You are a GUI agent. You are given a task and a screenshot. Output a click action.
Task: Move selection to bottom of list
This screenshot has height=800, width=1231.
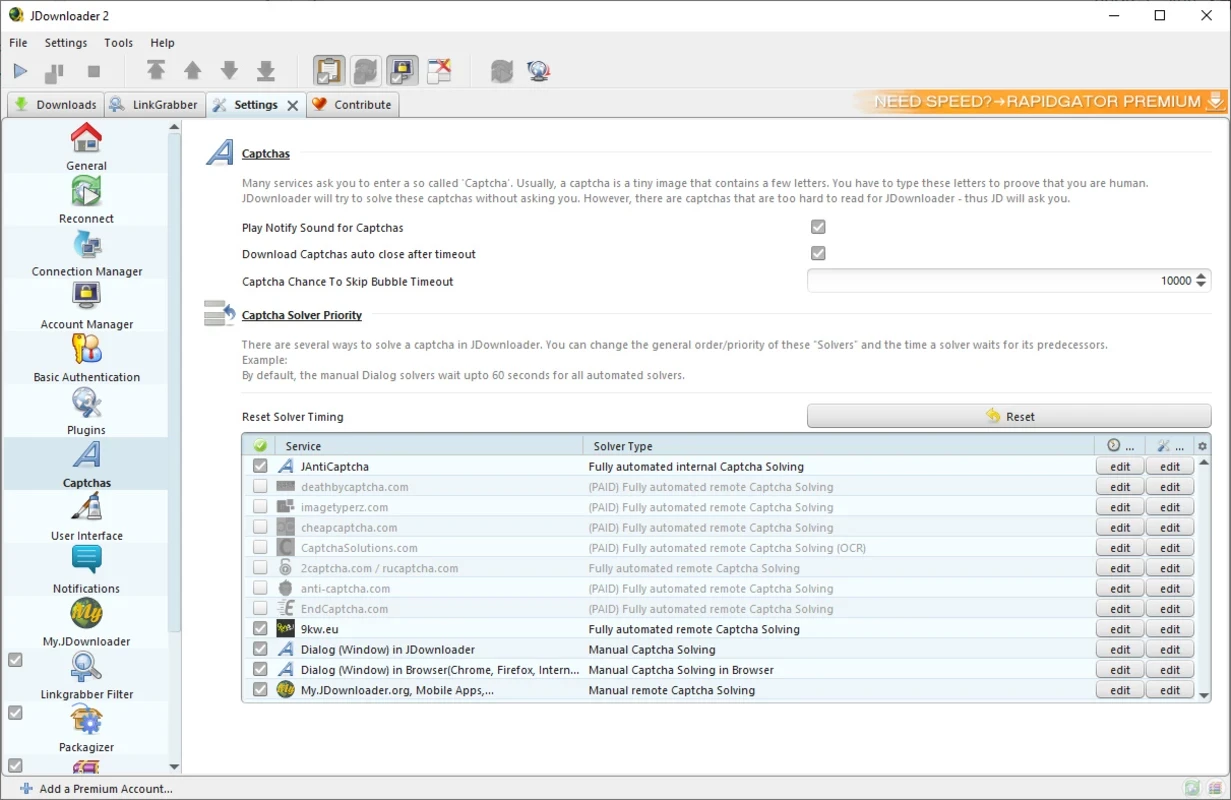(266, 71)
